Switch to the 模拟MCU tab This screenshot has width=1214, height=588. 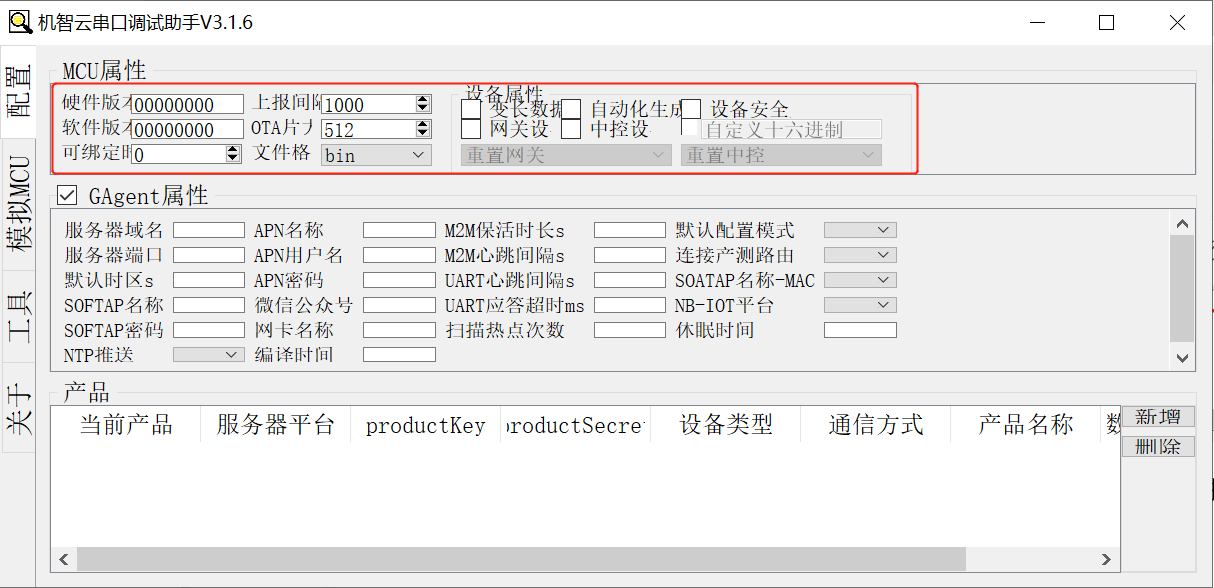coord(19,208)
